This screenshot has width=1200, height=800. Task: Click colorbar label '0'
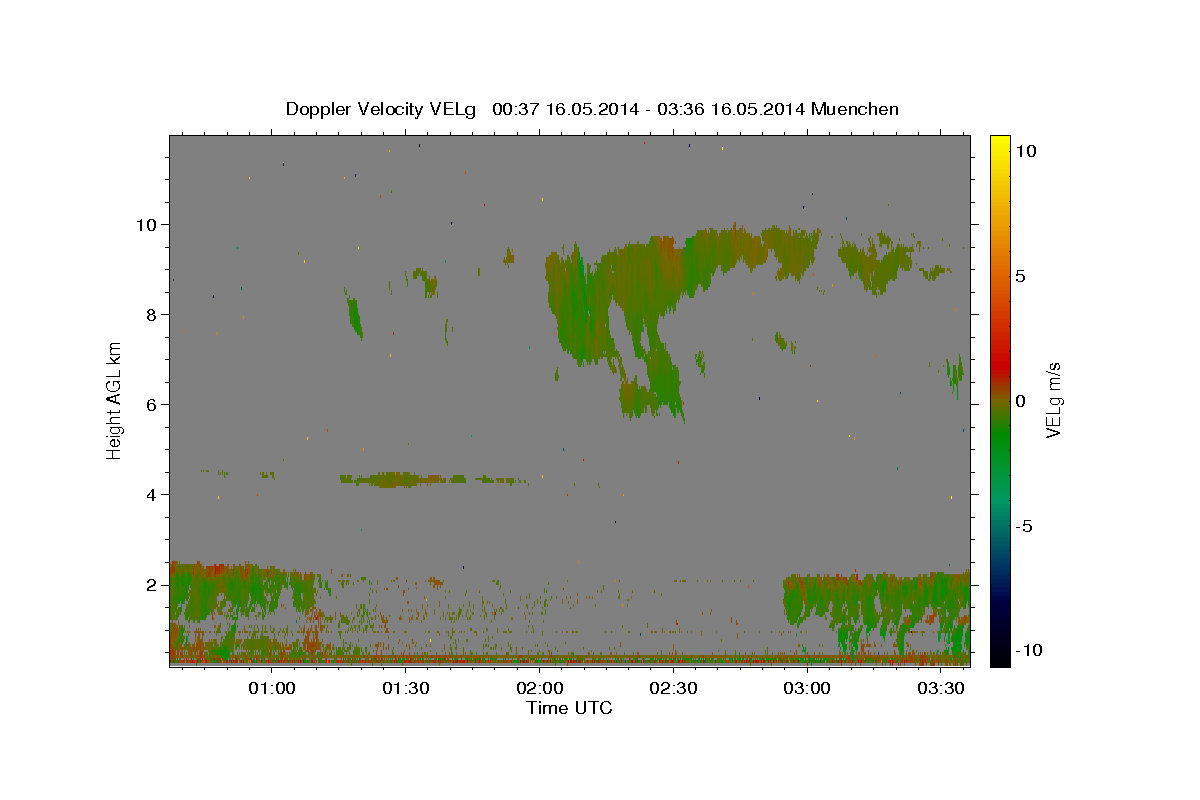[1020, 401]
